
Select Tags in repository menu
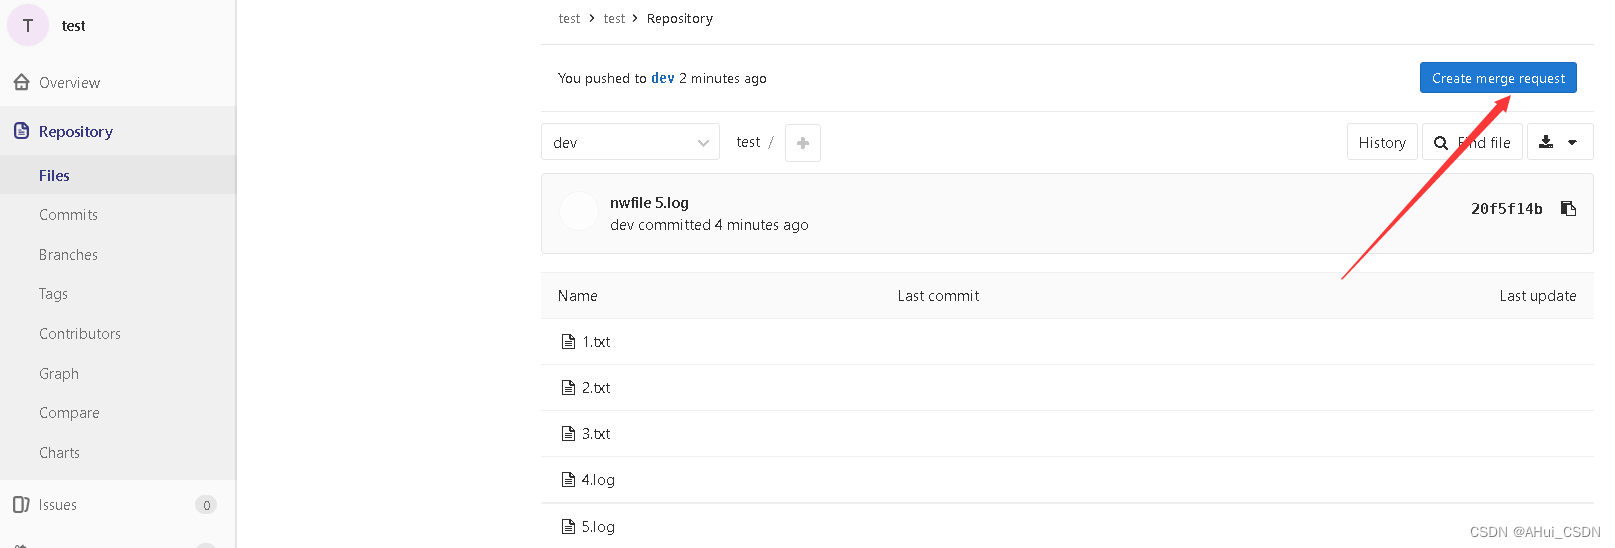coord(53,294)
